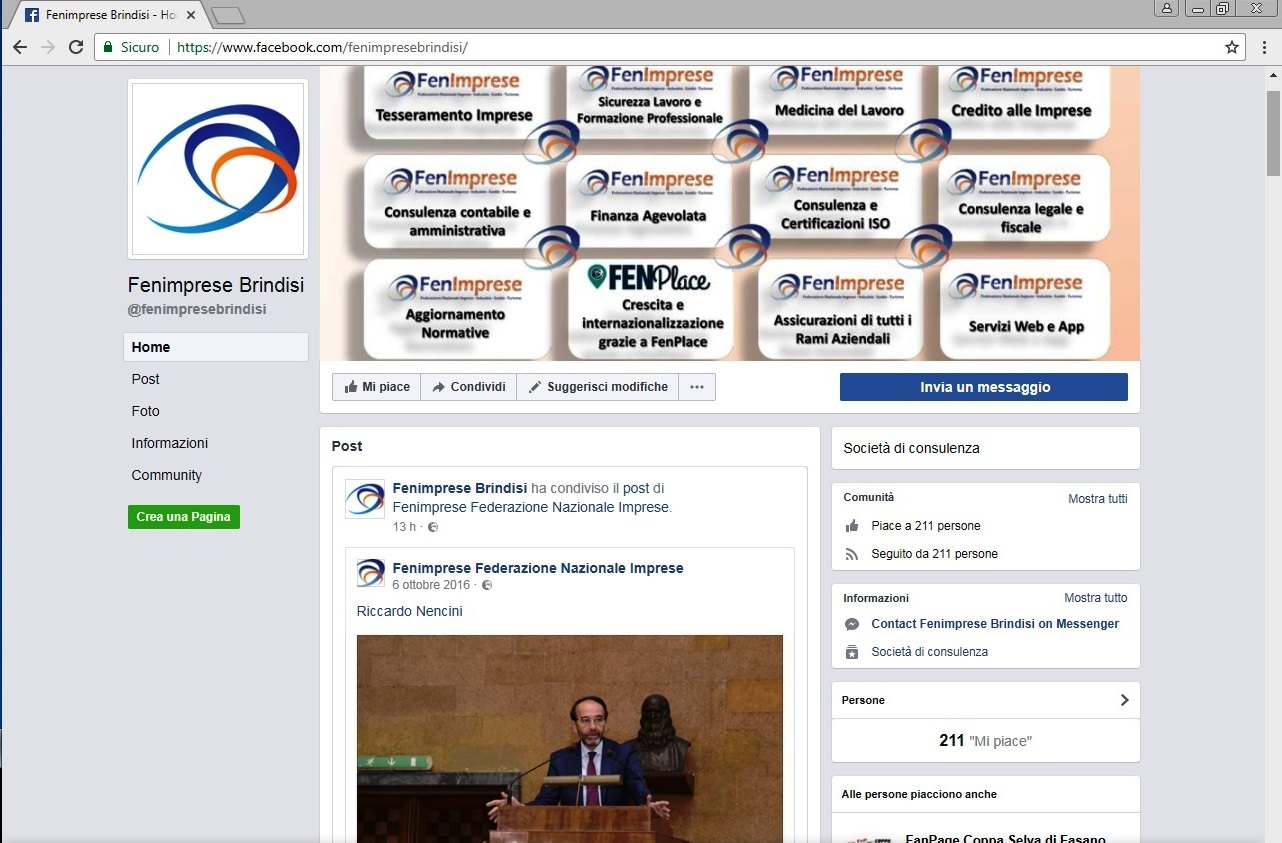Viewport: 1282px width, 843px height.
Task: Click the Società di consulenza heading card
Action: pos(985,448)
